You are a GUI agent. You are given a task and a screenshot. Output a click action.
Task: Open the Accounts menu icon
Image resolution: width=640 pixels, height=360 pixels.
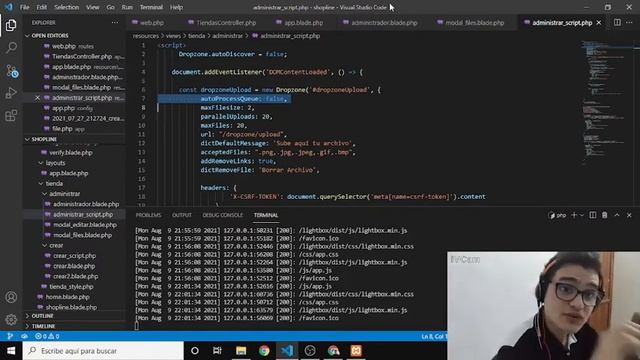coord(11,297)
